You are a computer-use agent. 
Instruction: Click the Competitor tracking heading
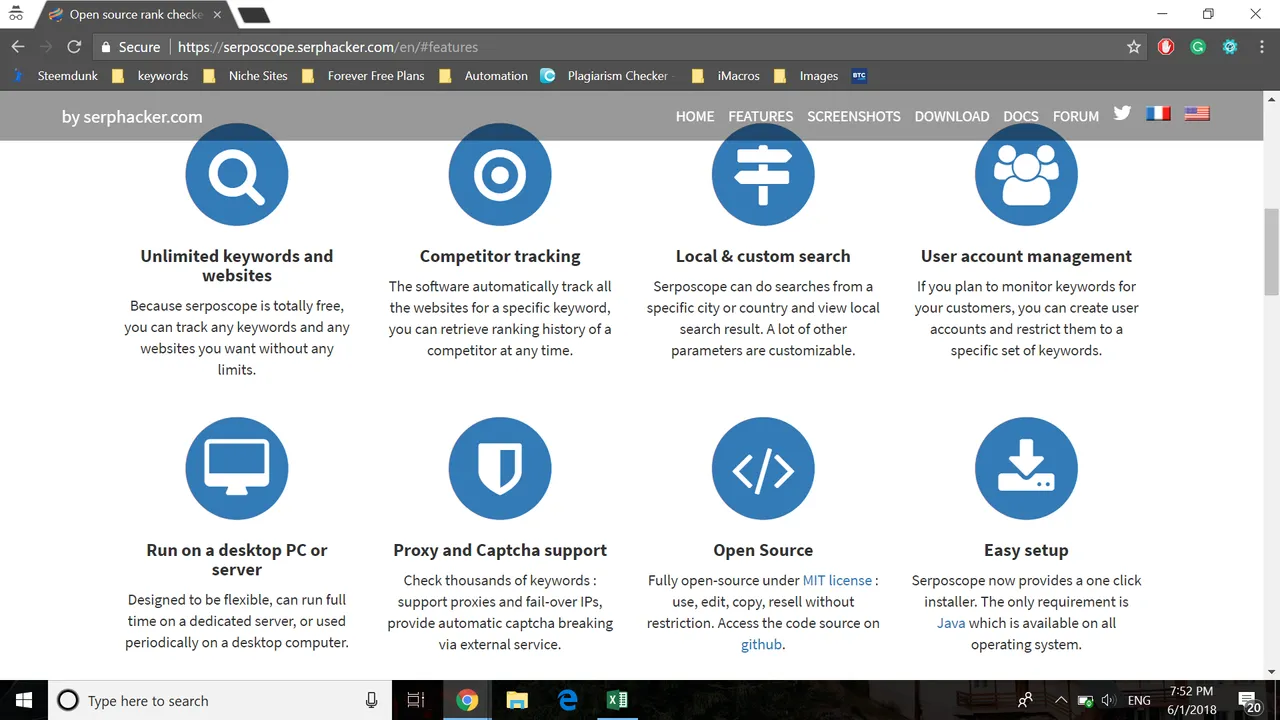coord(500,256)
